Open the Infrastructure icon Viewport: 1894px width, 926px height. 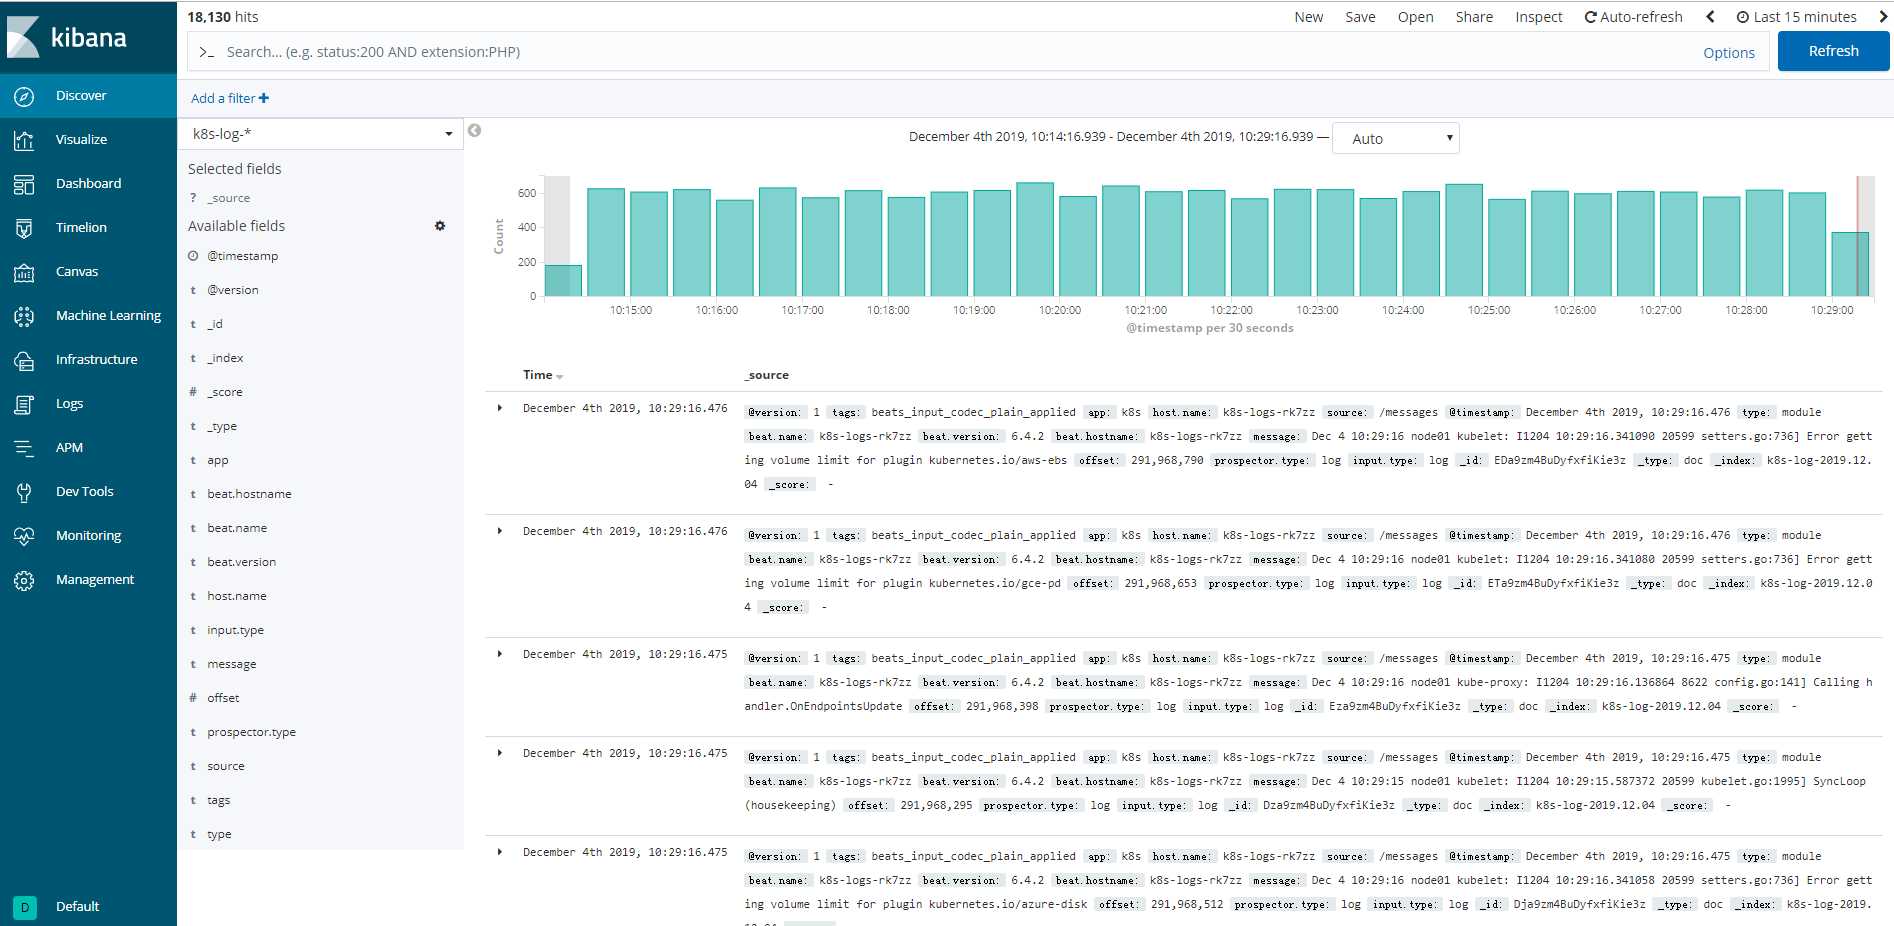coord(24,360)
